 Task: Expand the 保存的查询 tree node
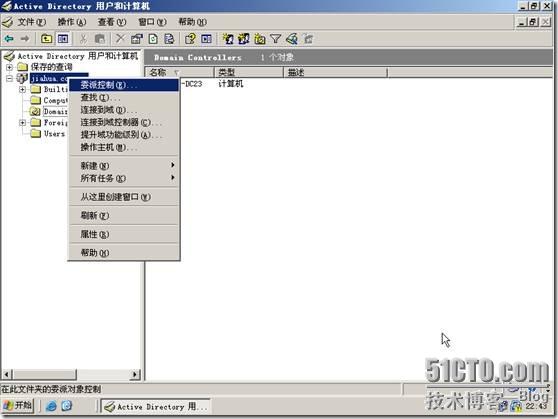click(10, 67)
